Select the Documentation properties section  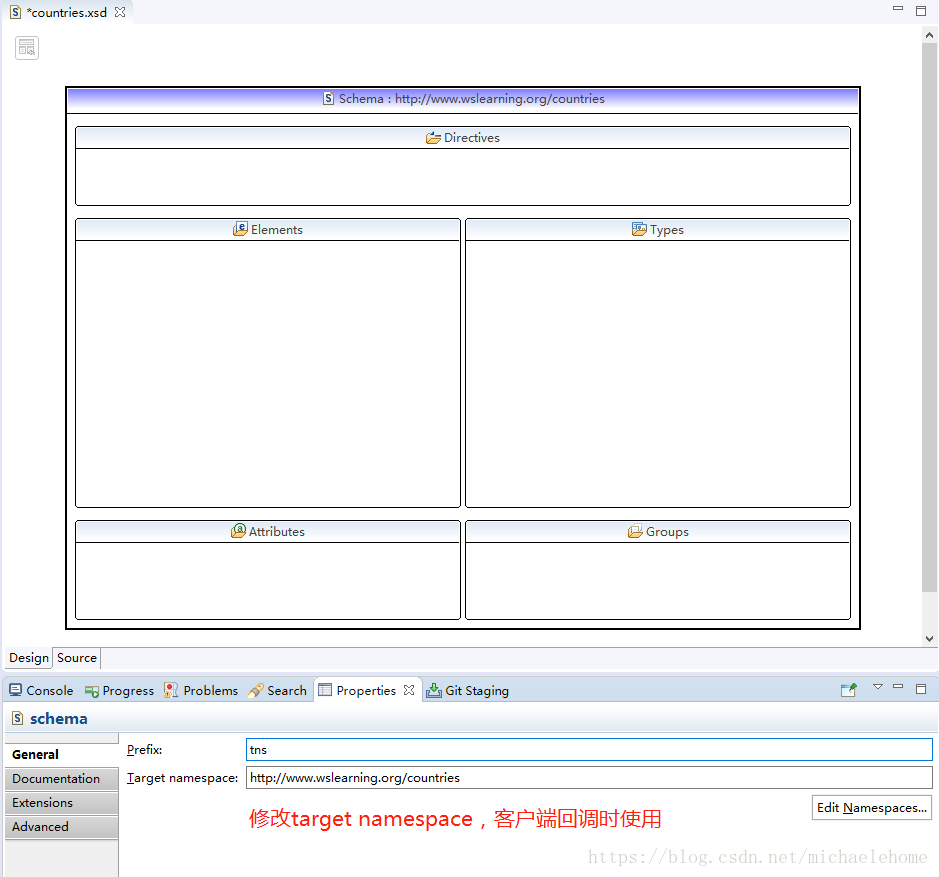(62, 779)
